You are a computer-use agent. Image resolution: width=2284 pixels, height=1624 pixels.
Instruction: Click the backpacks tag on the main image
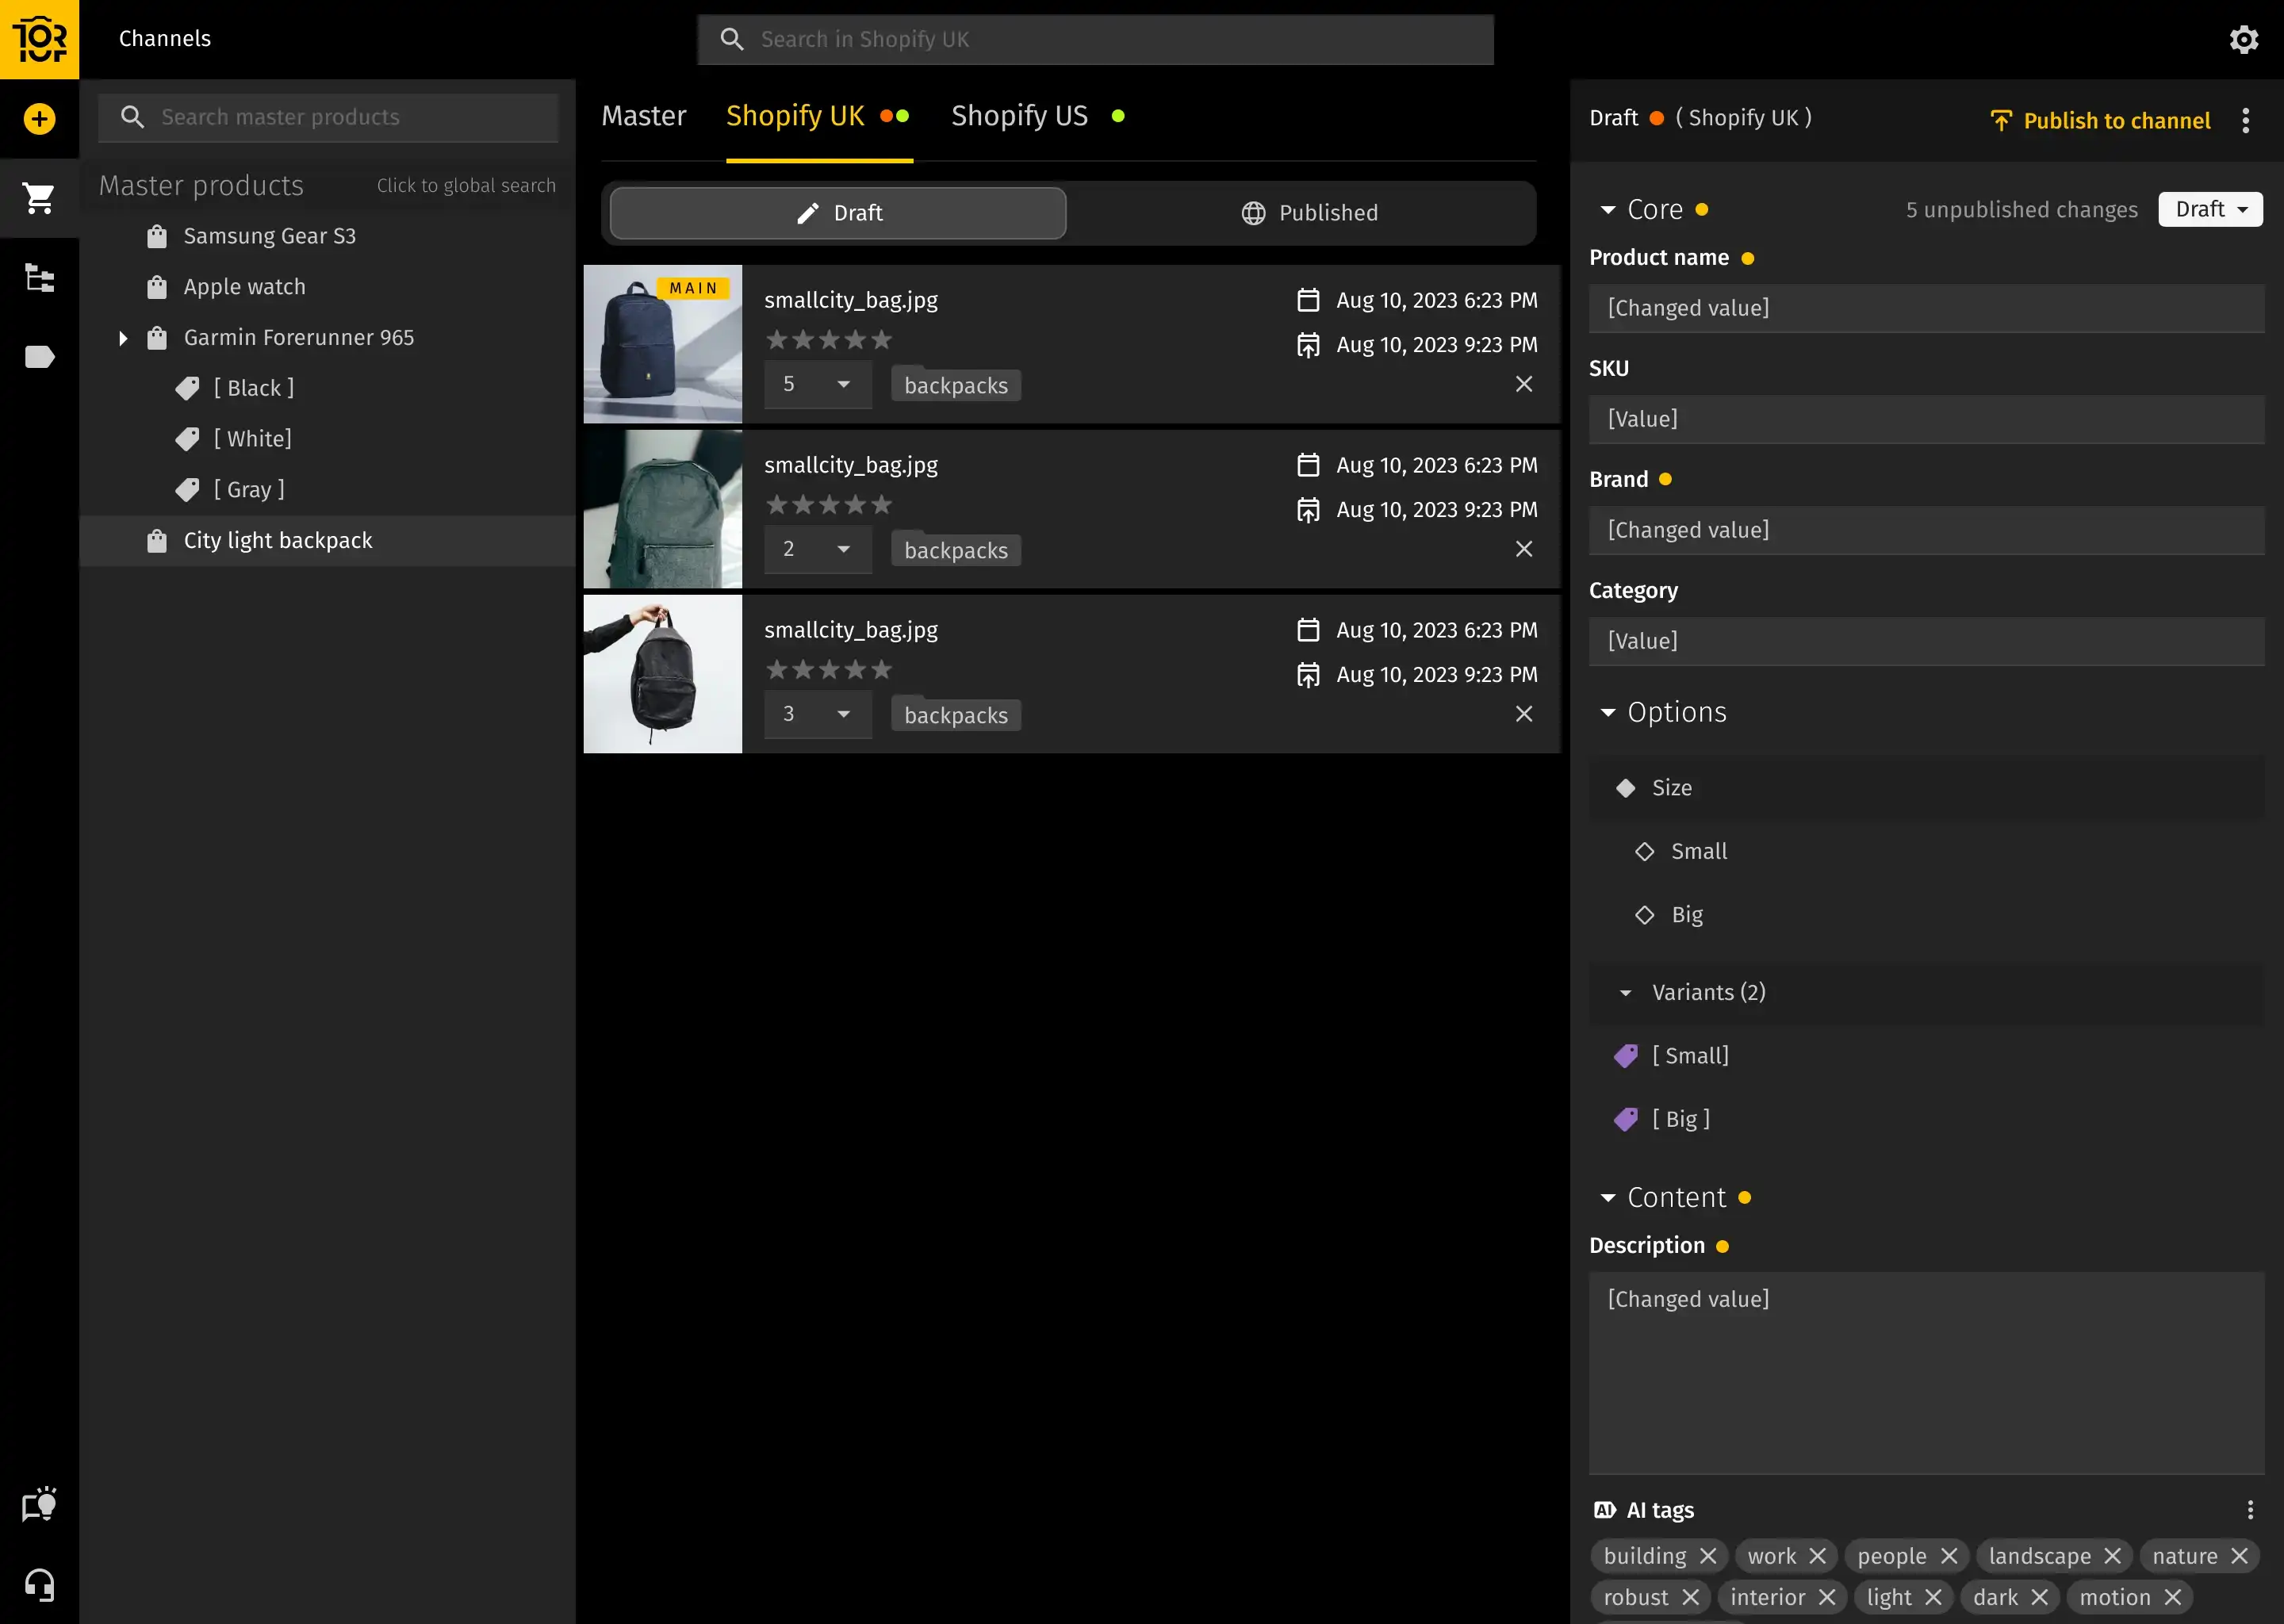tap(956, 386)
